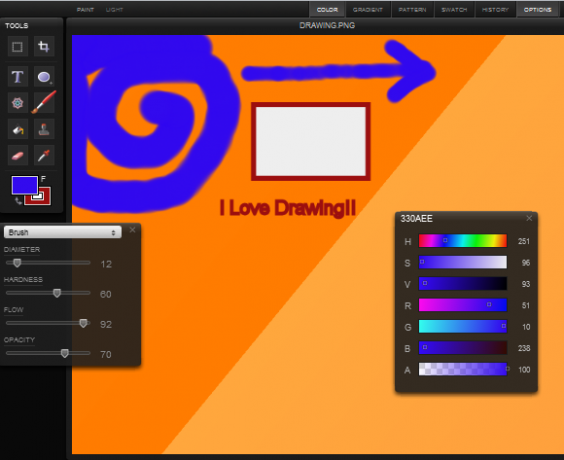Viewport: 564px width, 460px height.
Task: Click the Hue slider bar
Action: pyautogui.click(x=463, y=241)
